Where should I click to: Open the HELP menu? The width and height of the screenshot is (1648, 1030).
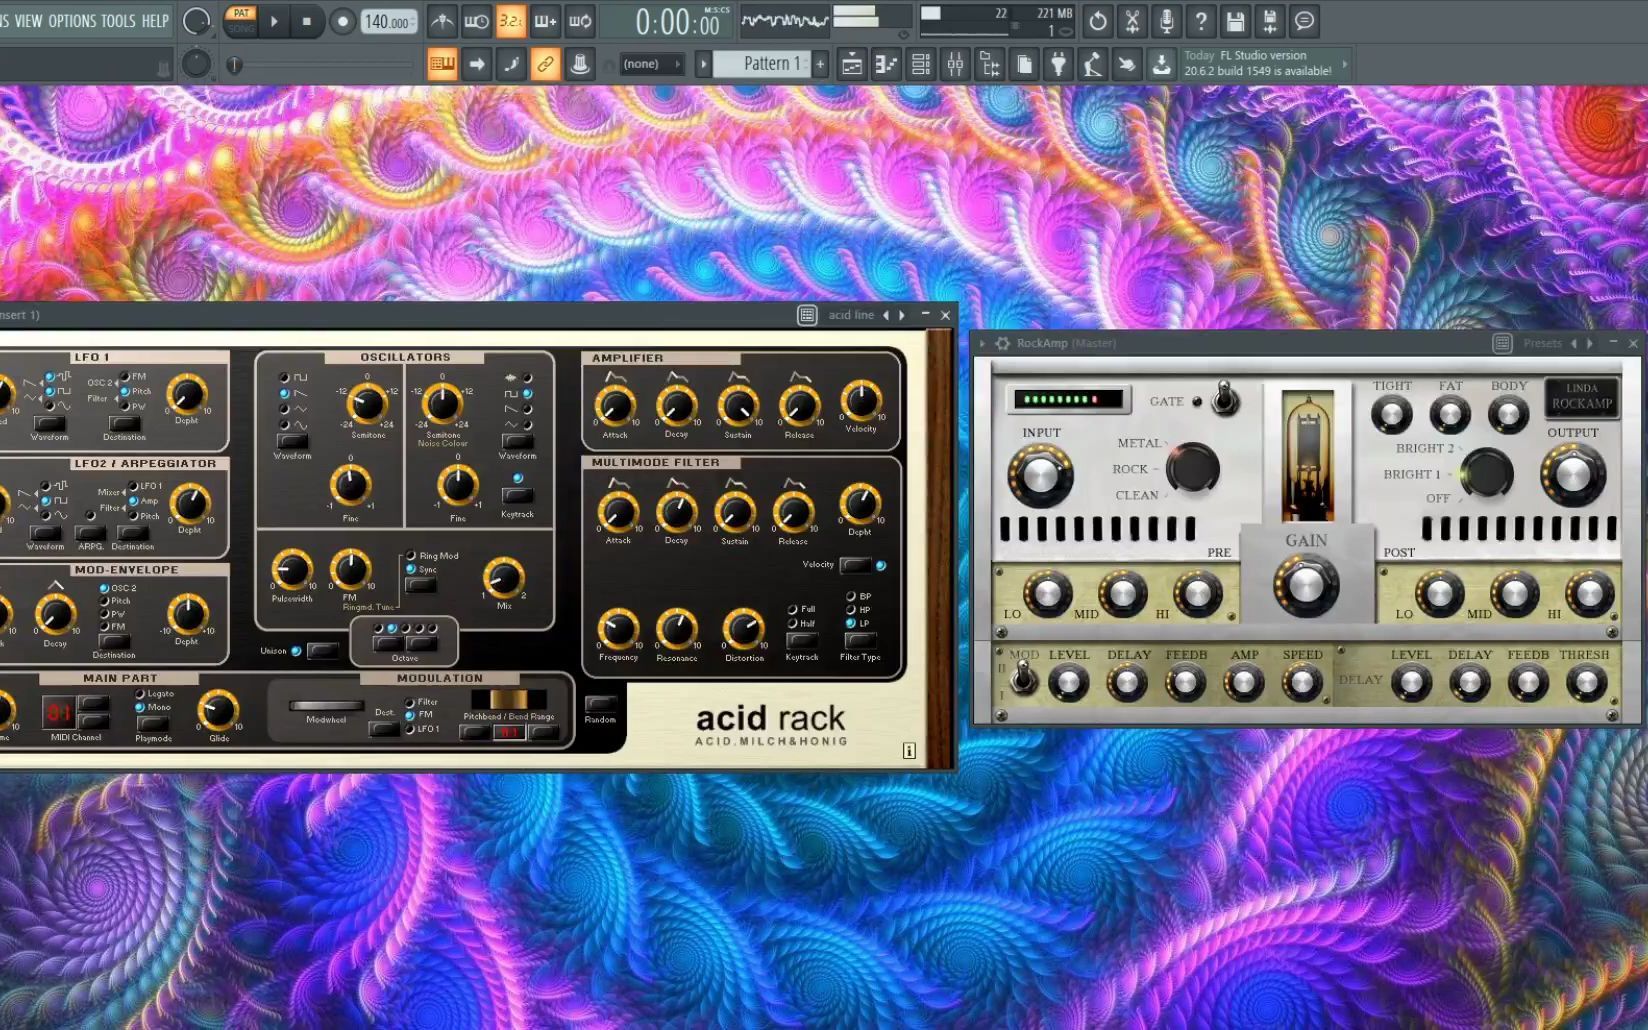(x=155, y=20)
